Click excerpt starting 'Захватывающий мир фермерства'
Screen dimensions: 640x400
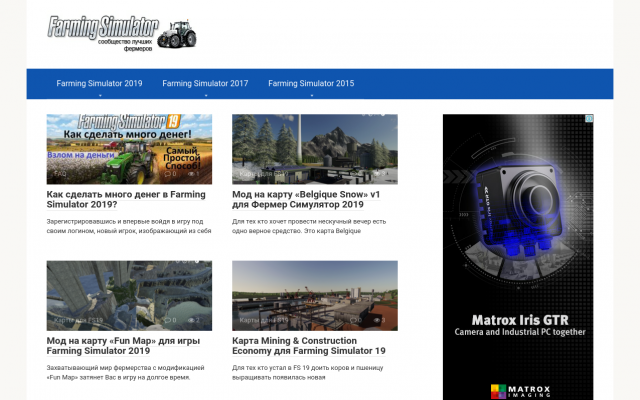coord(125,372)
